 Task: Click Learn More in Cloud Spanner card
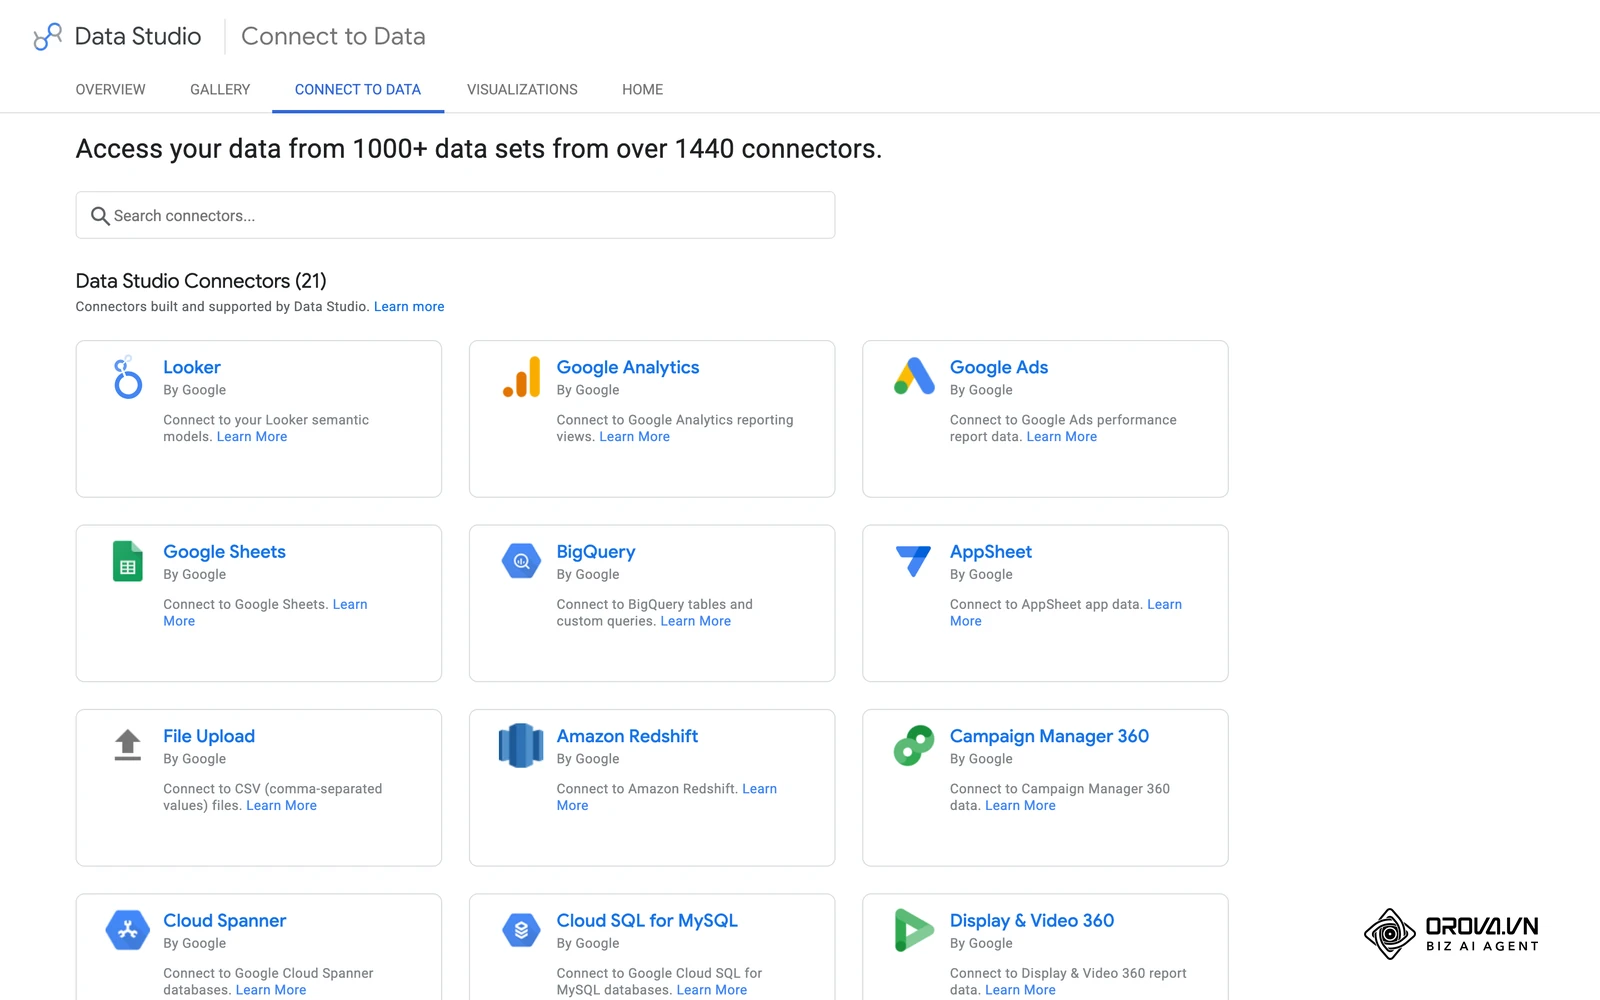point(271,990)
